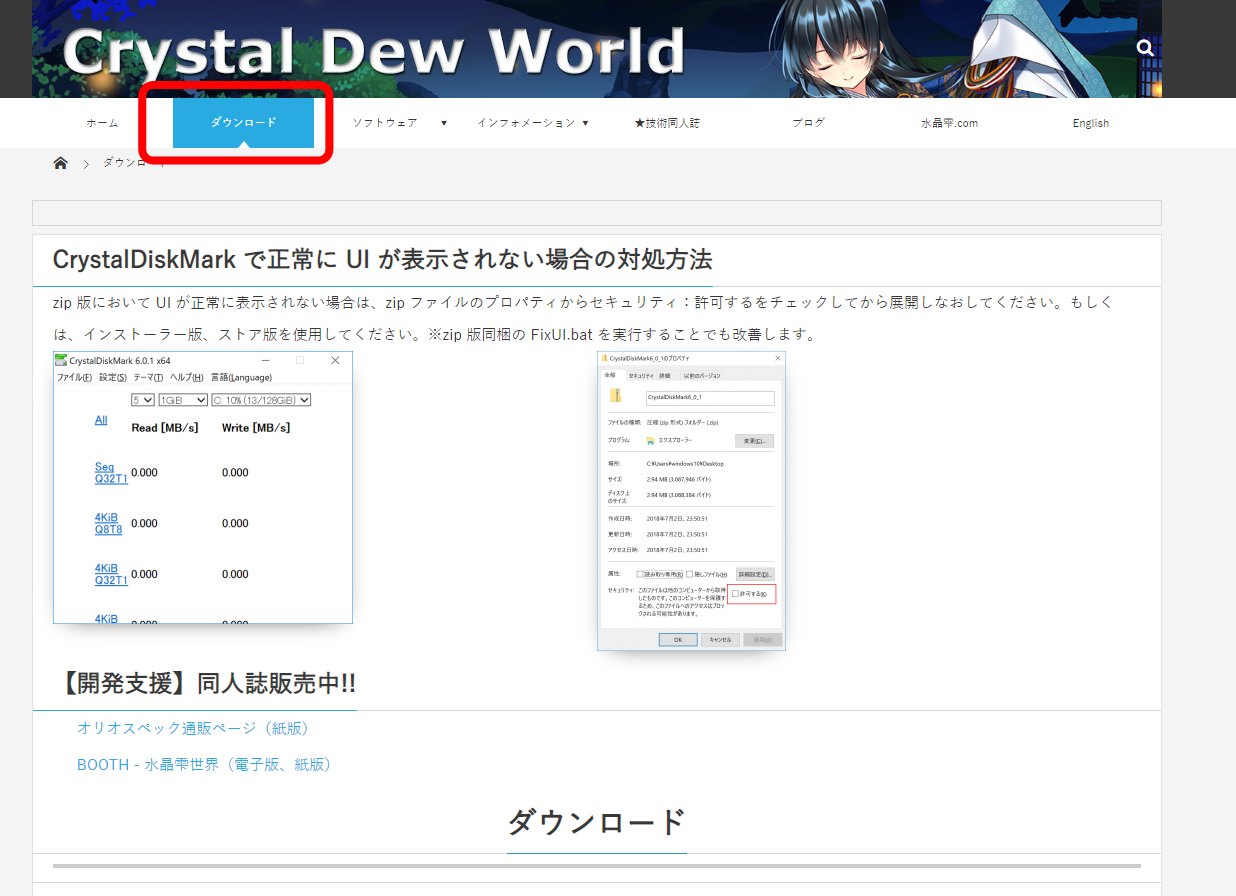This screenshot has height=896, width=1236.
Task: Click the 4KiB Q8T8 read value 0.000
Action: (x=145, y=523)
